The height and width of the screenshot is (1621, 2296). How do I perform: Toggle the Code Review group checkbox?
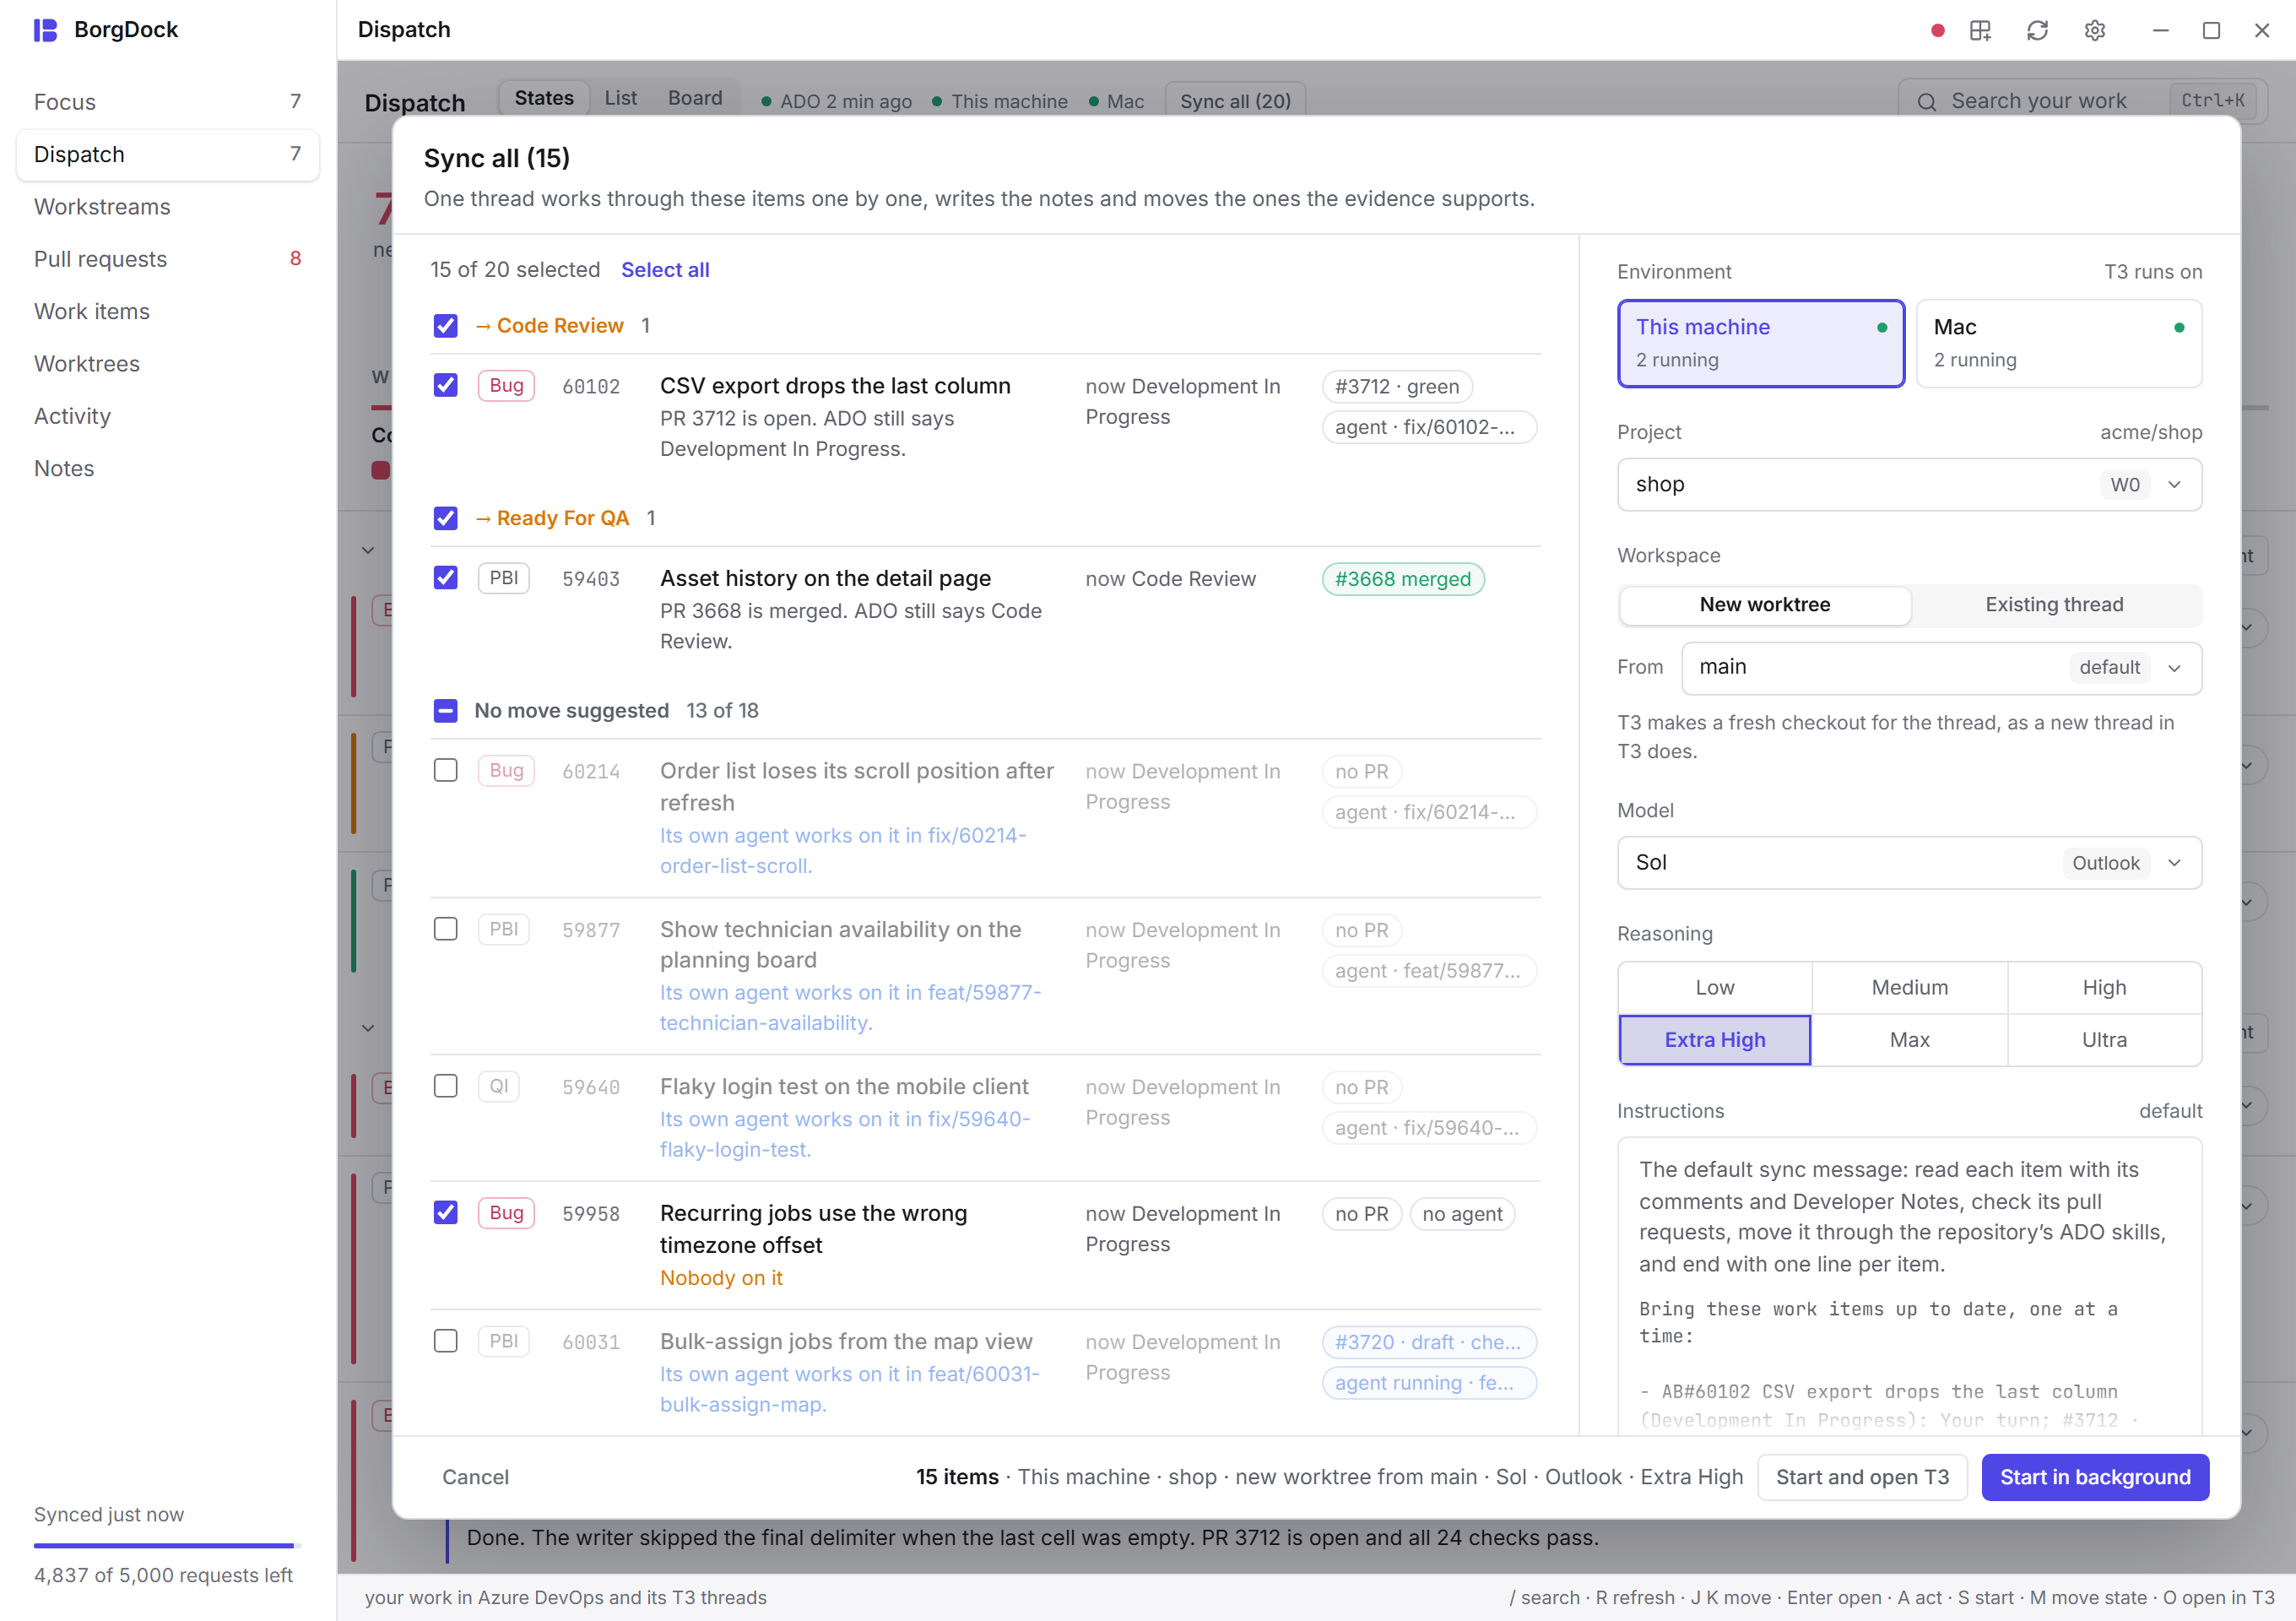pyautogui.click(x=446, y=326)
